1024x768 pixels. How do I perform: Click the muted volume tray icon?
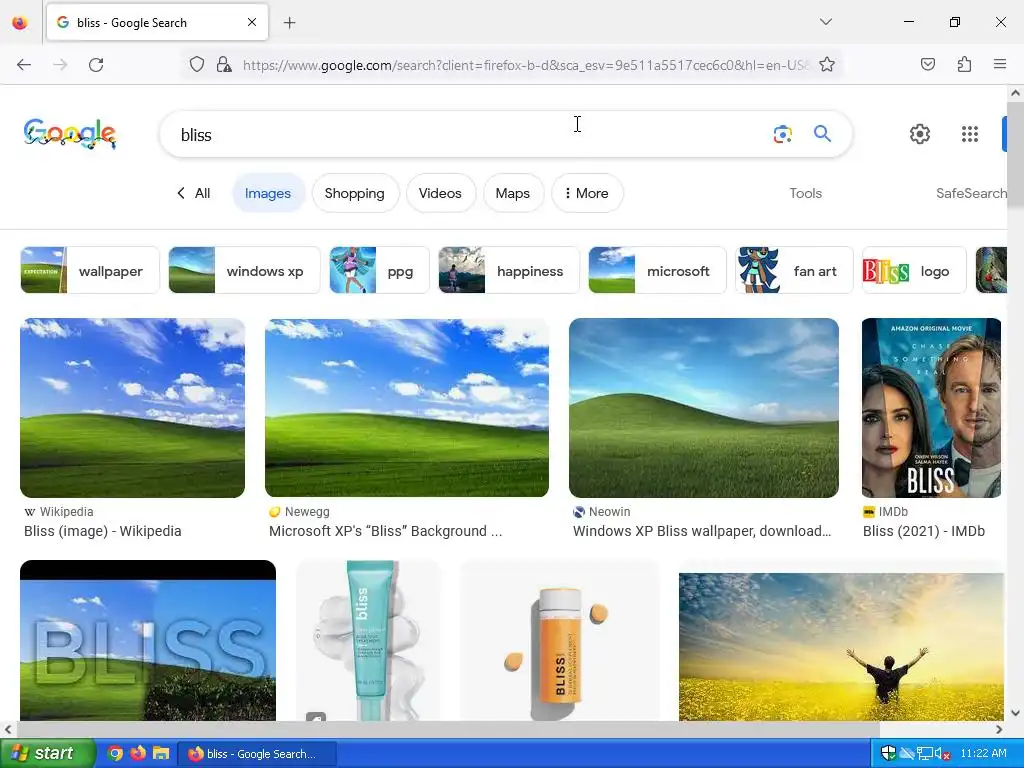[x=942, y=753]
